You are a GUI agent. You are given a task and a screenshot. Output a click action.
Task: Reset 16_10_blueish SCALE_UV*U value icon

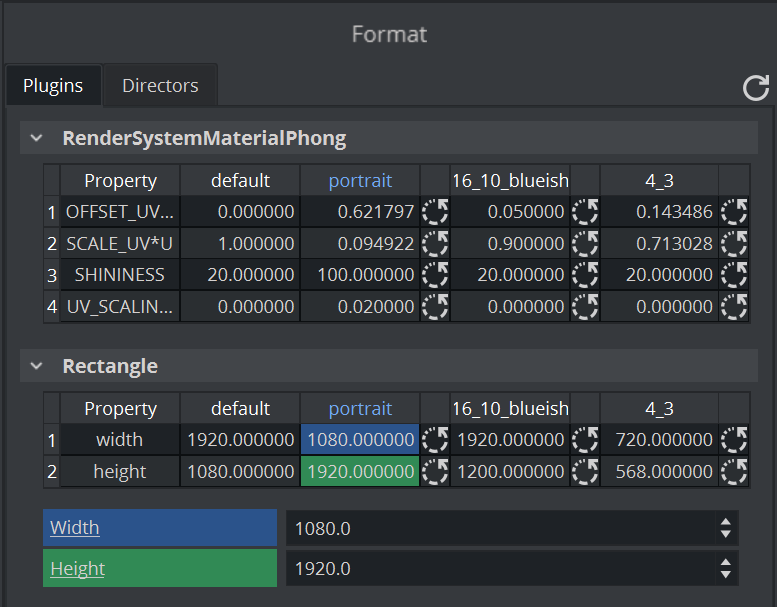(585, 243)
